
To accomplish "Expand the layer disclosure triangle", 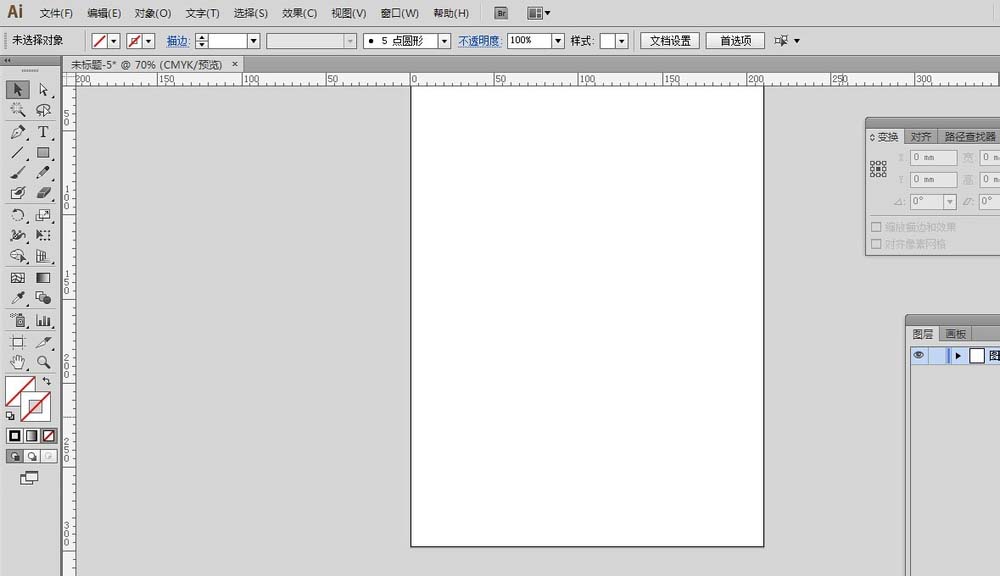I will click(x=958, y=356).
